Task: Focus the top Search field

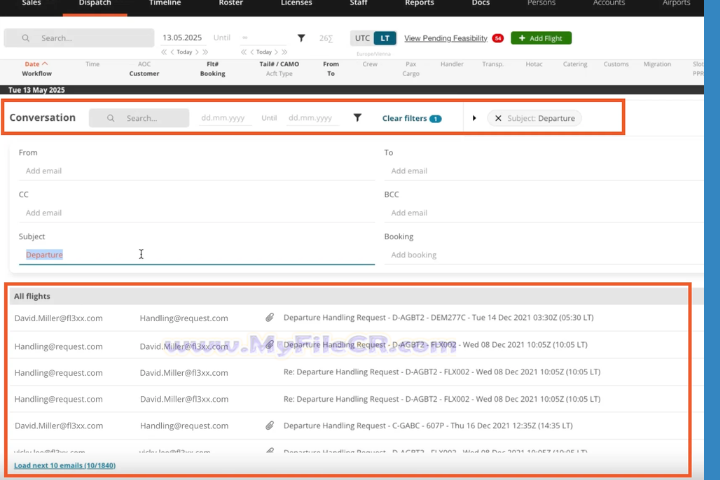Action: pyautogui.click(x=79, y=38)
